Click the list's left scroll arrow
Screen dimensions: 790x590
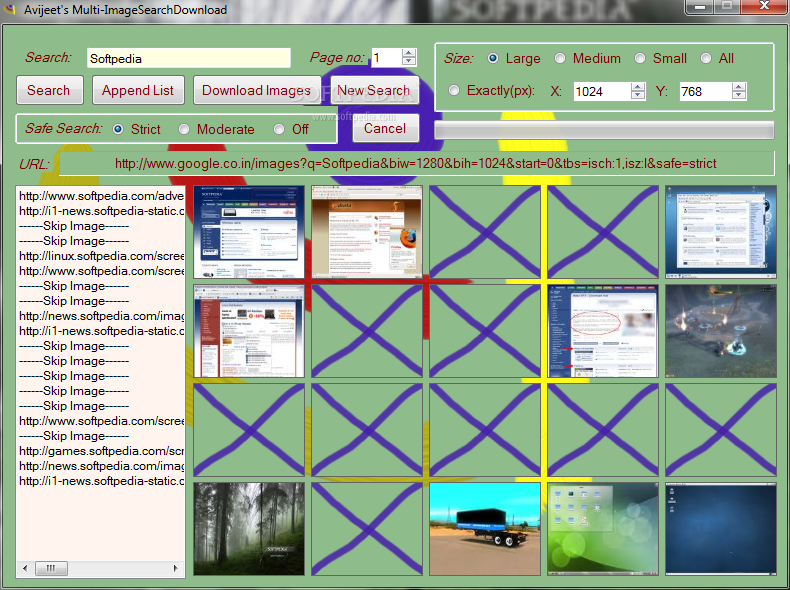(x=25, y=568)
